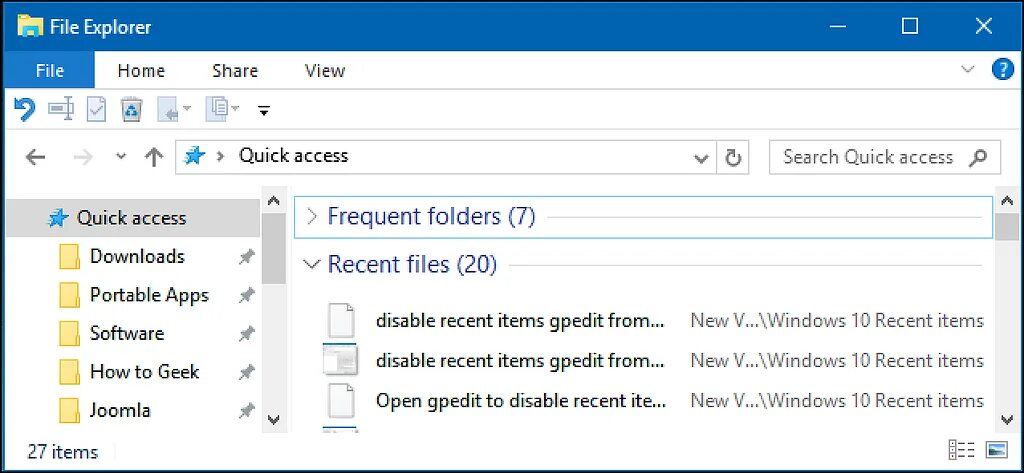Screen dimensions: 1024x473
Task: Navigate back with the left arrow
Action: (x=35, y=157)
